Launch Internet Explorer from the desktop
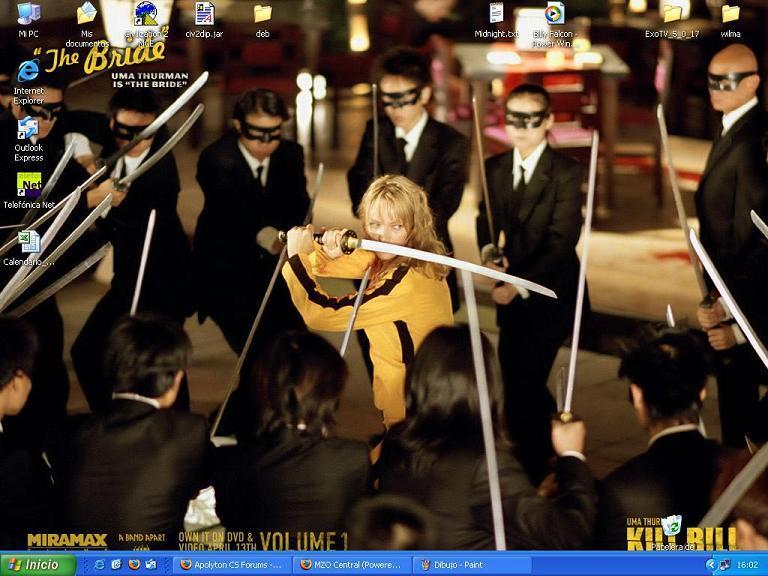The height and width of the screenshot is (576, 768). click(x=28, y=72)
